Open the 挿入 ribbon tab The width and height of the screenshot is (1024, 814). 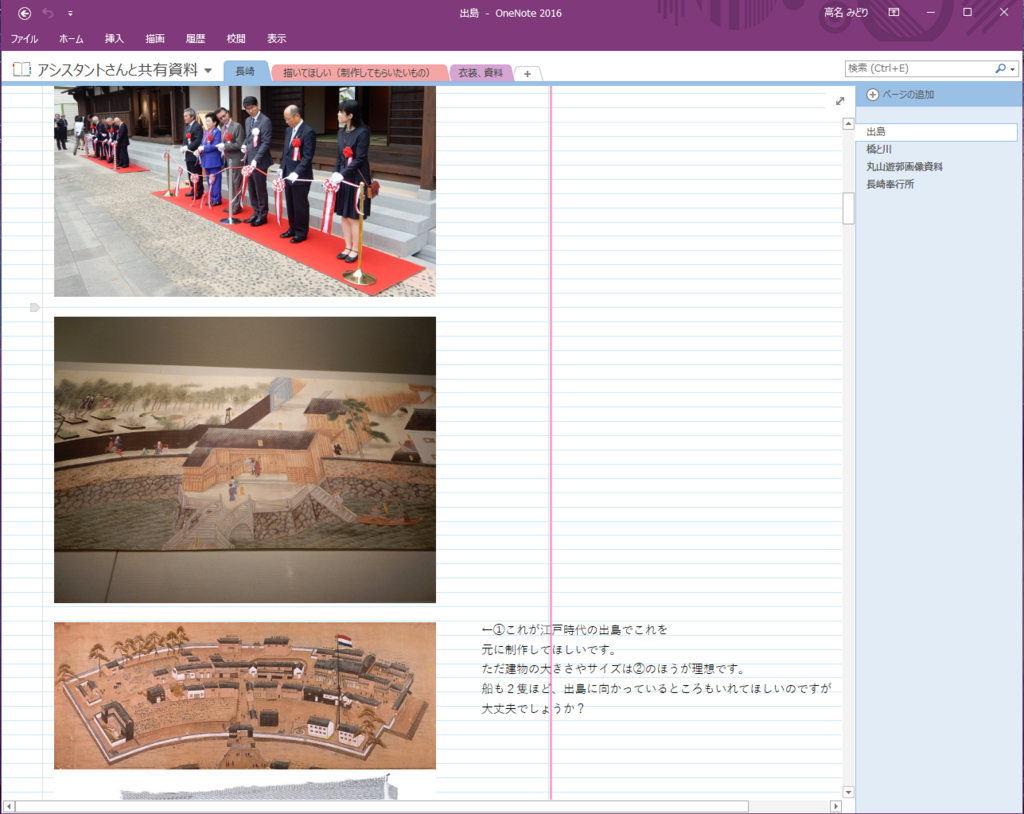tap(114, 39)
